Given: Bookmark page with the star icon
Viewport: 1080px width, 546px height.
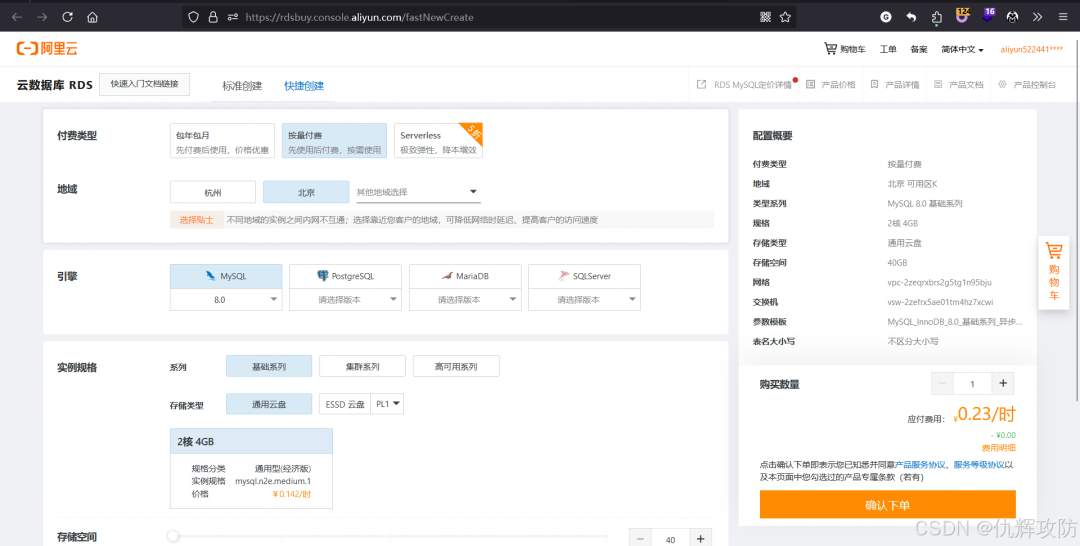Looking at the screenshot, I should [785, 17].
